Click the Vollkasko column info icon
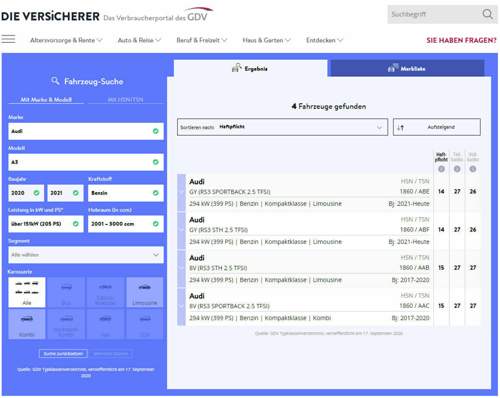 click(473, 169)
